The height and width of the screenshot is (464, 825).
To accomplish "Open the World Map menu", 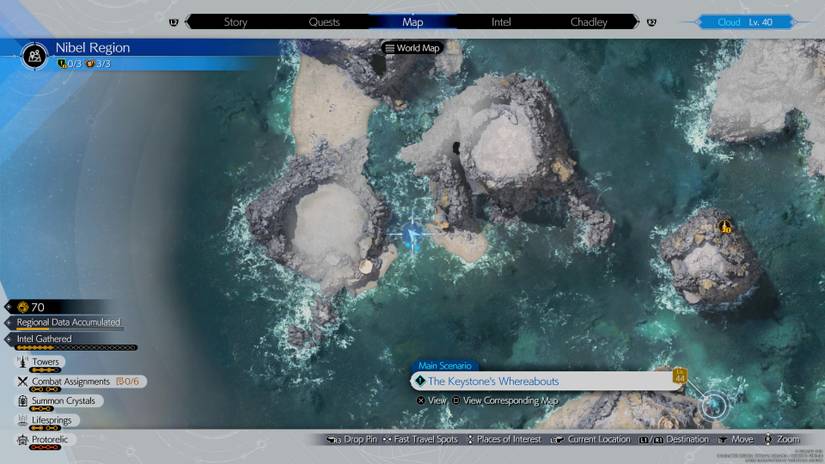I will (411, 48).
